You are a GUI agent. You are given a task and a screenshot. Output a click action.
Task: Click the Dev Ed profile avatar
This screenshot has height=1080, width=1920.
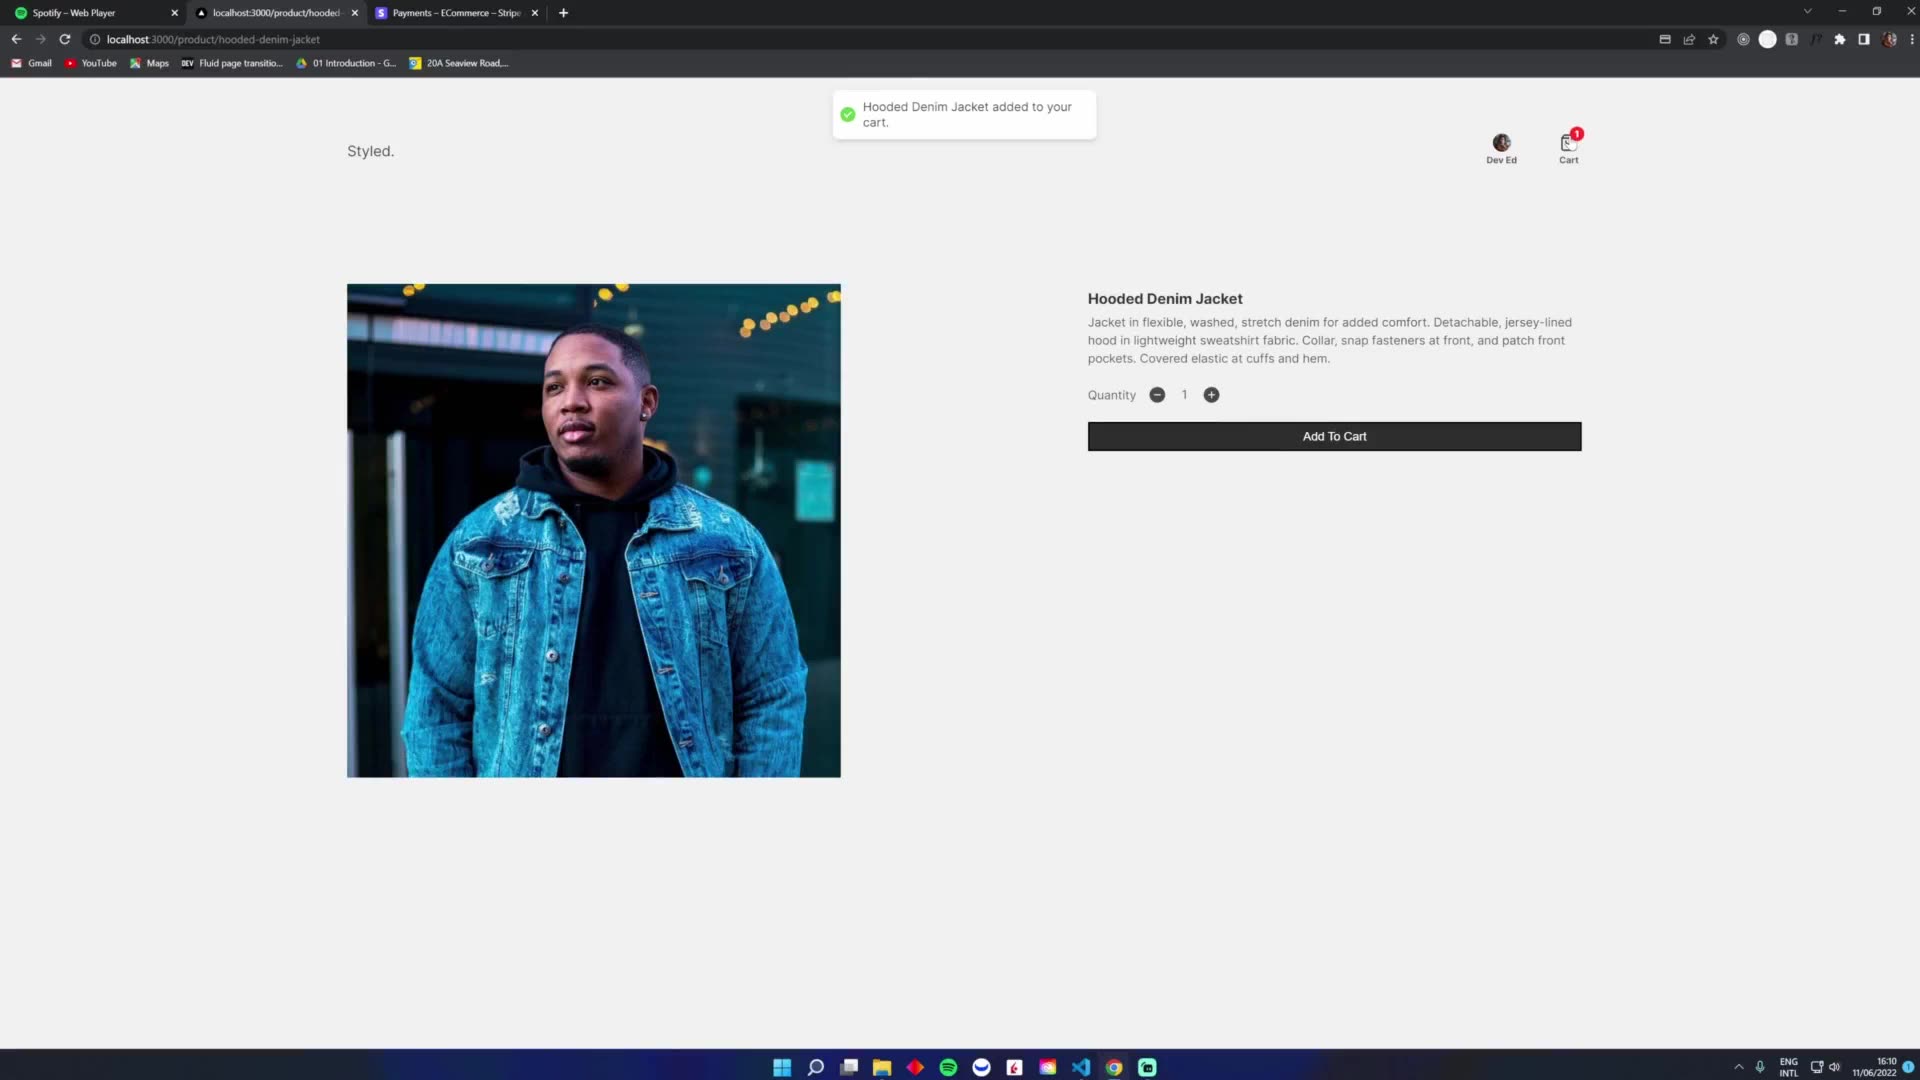point(1501,142)
